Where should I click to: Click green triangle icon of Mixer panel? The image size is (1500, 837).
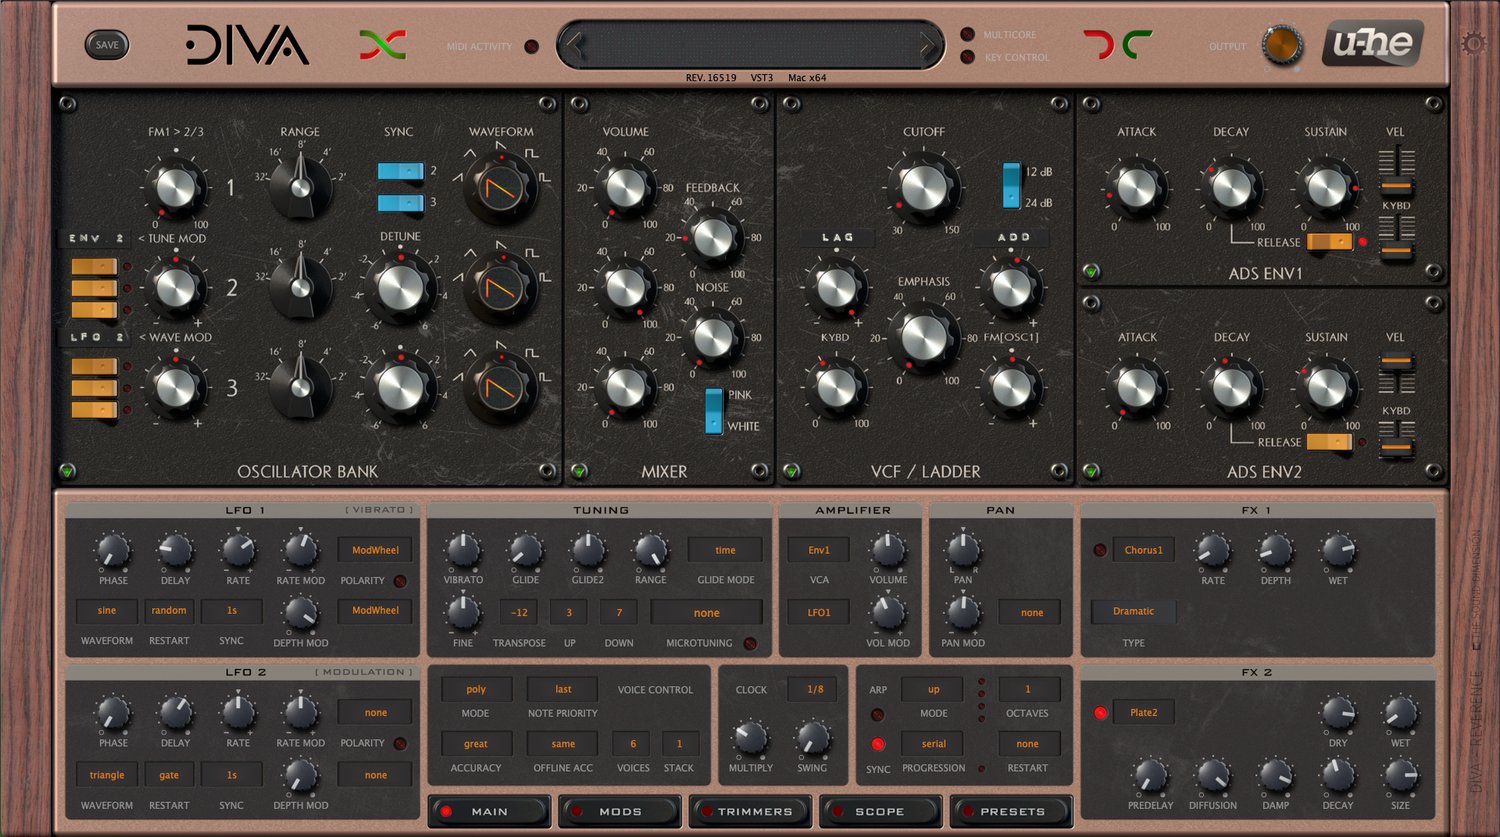(x=579, y=471)
